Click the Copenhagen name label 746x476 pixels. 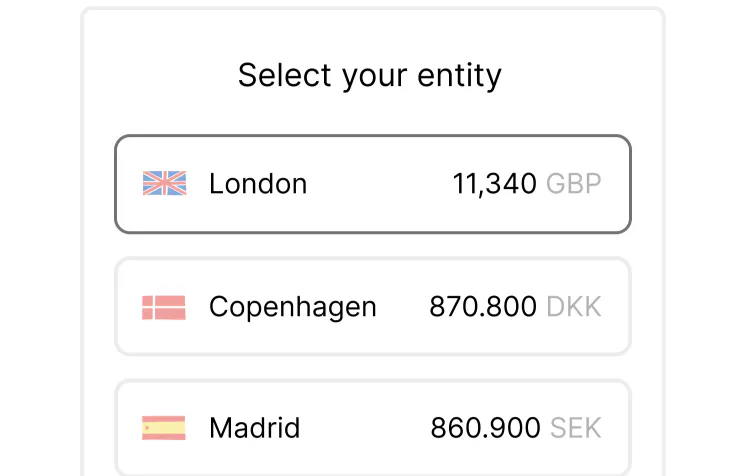click(293, 307)
